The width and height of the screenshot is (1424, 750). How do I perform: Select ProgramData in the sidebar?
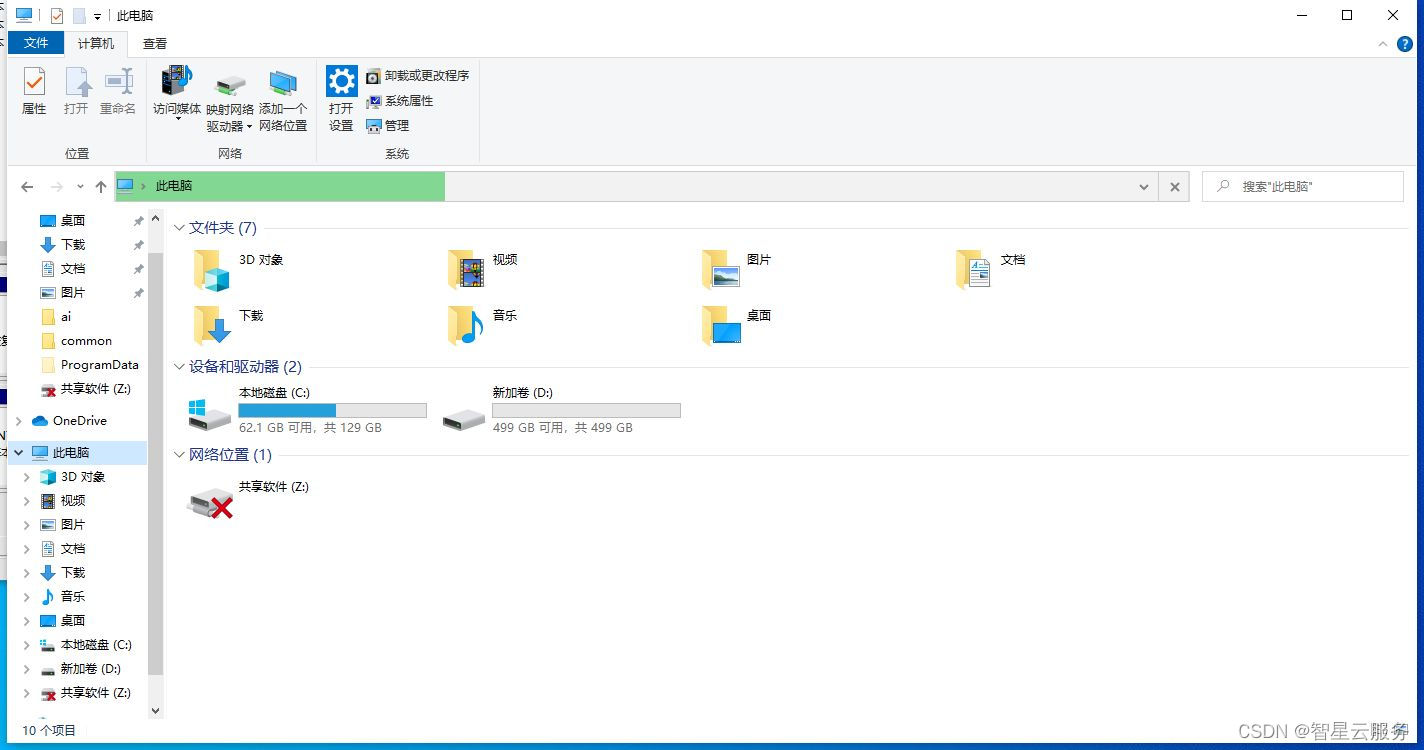99,365
